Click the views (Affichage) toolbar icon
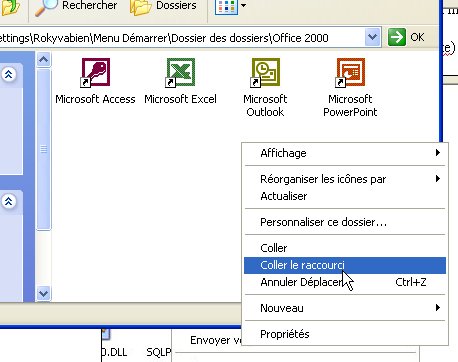This screenshot has height=362, width=458. [226, 6]
